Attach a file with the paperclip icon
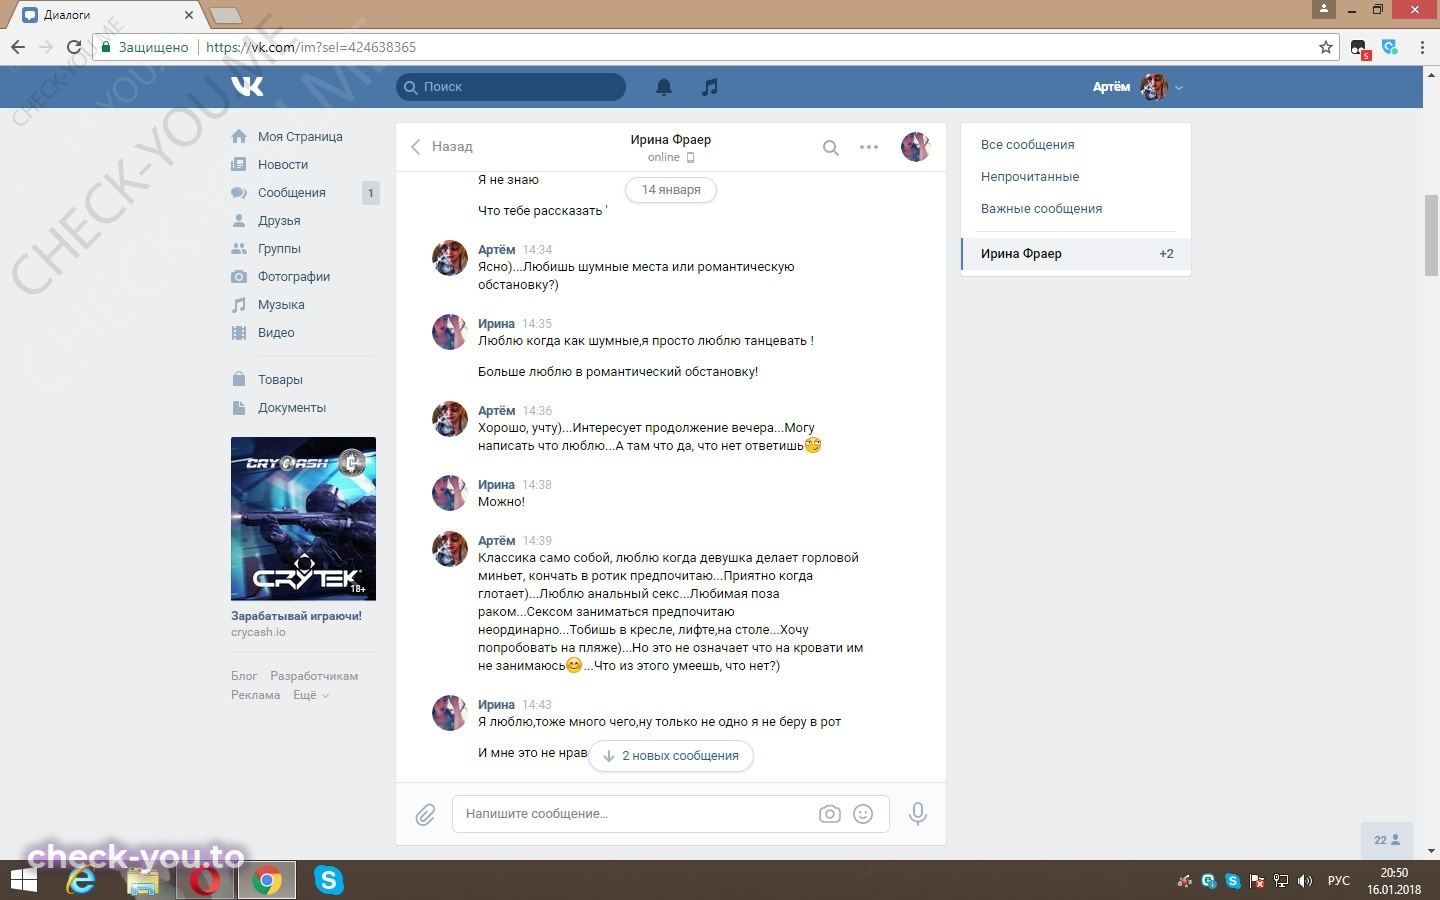Screen dimensions: 1440x900 (425, 814)
